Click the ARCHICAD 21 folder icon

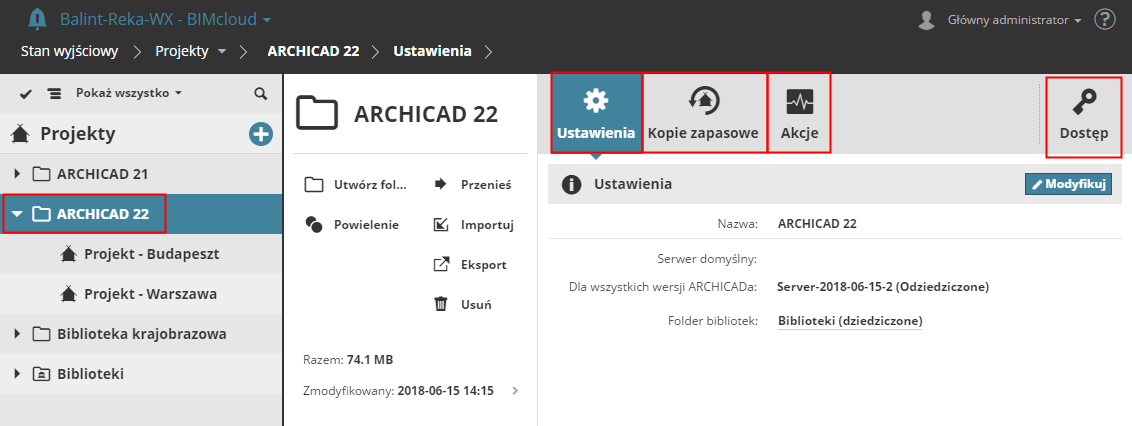[x=42, y=174]
